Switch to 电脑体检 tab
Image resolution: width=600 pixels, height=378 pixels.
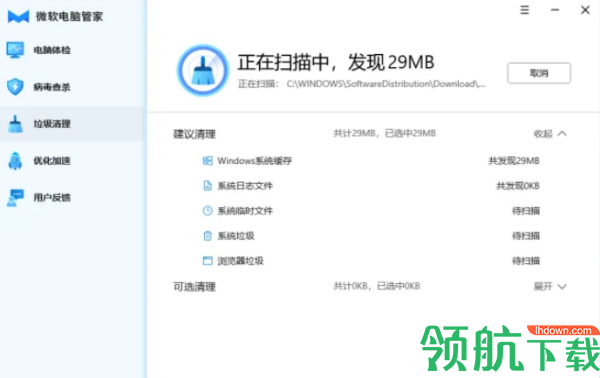(52, 50)
